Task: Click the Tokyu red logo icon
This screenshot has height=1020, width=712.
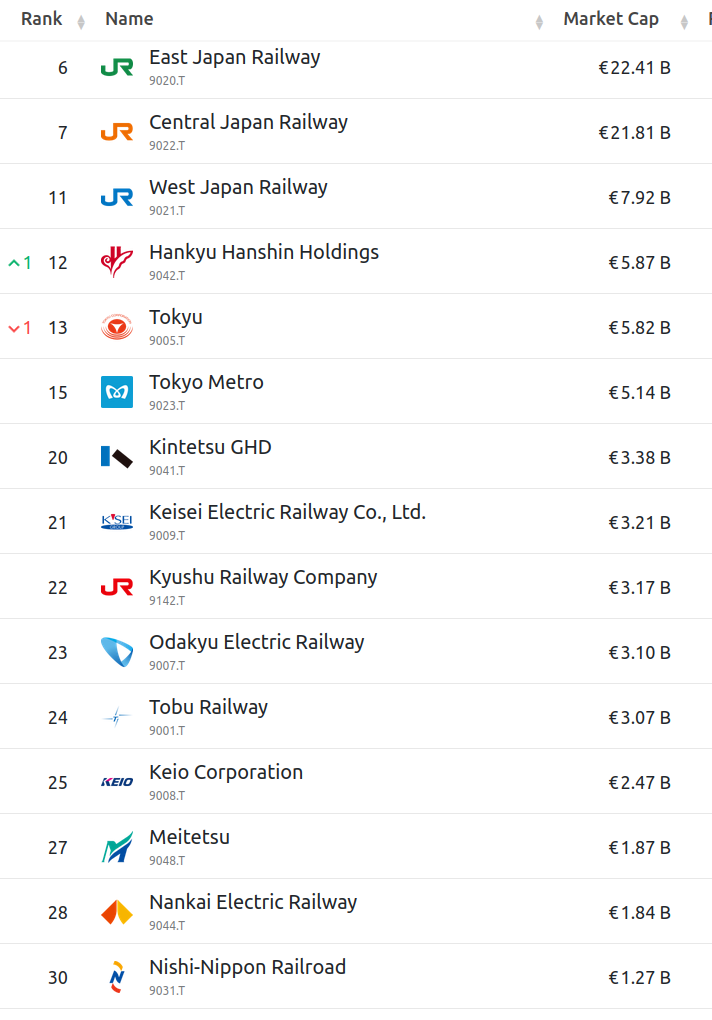Action: pyautogui.click(x=117, y=327)
